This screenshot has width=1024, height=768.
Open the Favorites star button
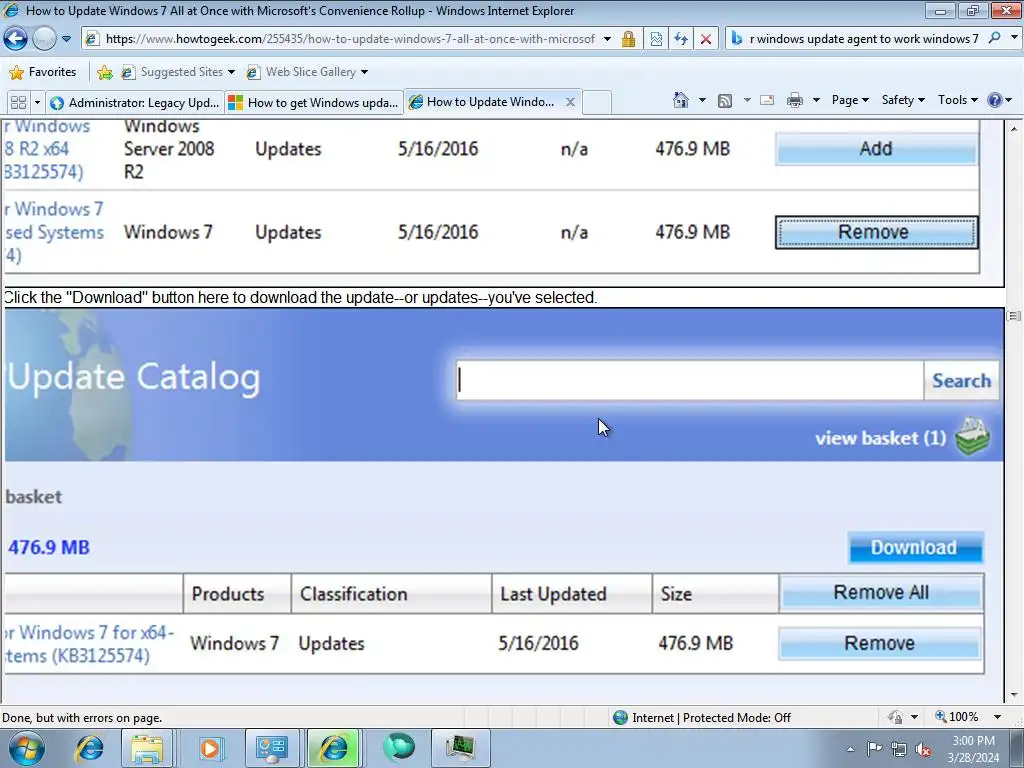tap(43, 72)
